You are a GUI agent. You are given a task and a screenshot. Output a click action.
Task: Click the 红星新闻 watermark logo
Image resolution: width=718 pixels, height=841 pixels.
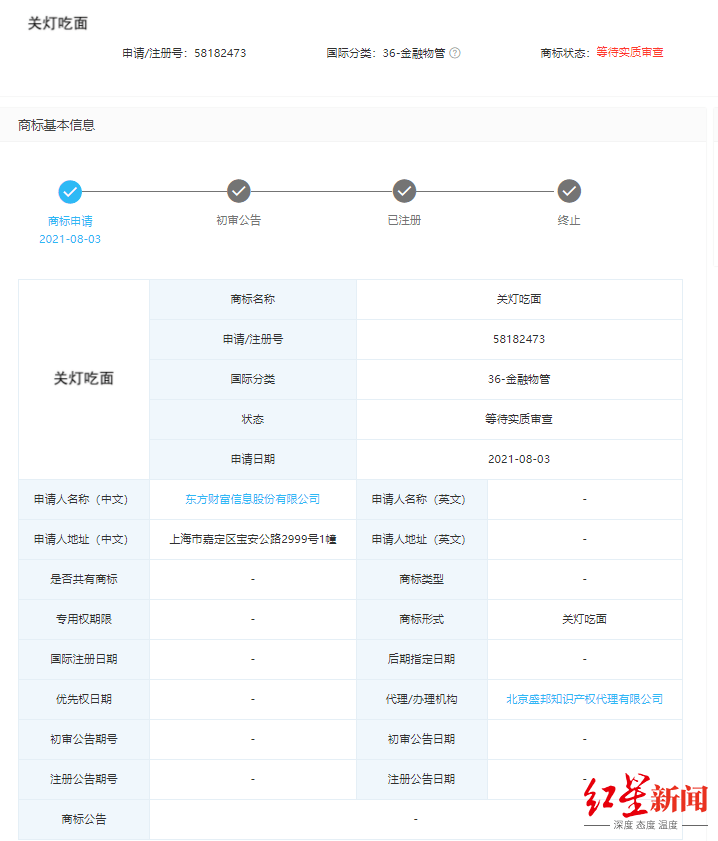[646, 801]
